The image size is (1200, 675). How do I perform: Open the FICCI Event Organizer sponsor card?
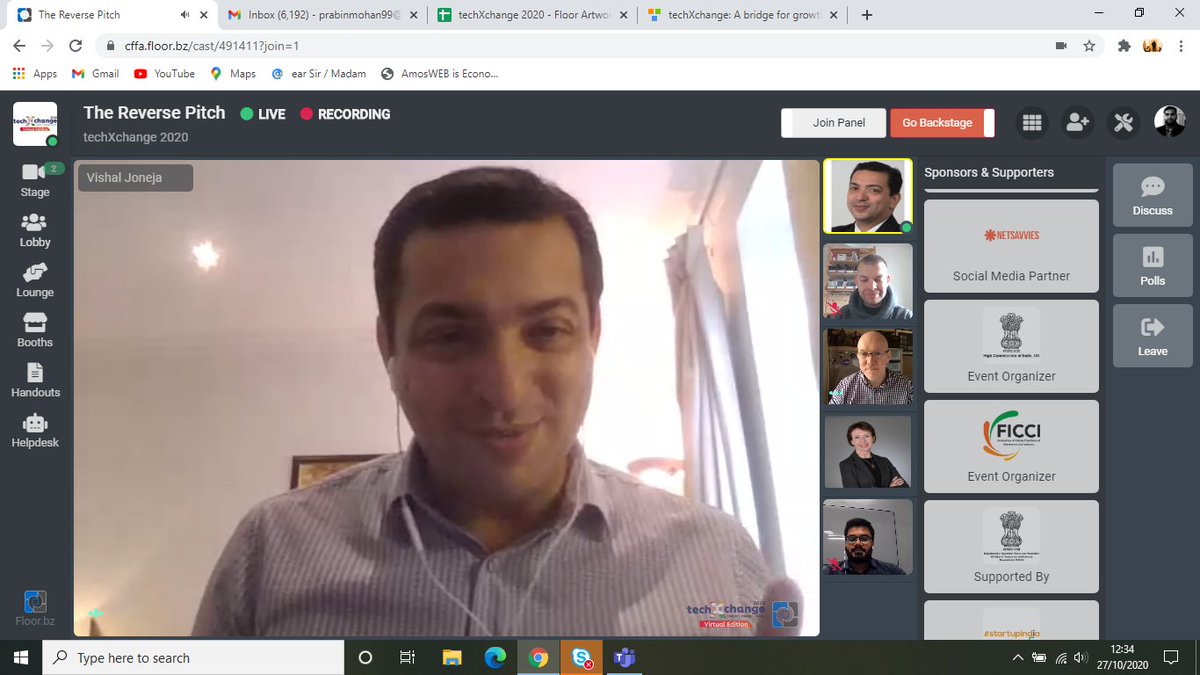tap(1011, 446)
